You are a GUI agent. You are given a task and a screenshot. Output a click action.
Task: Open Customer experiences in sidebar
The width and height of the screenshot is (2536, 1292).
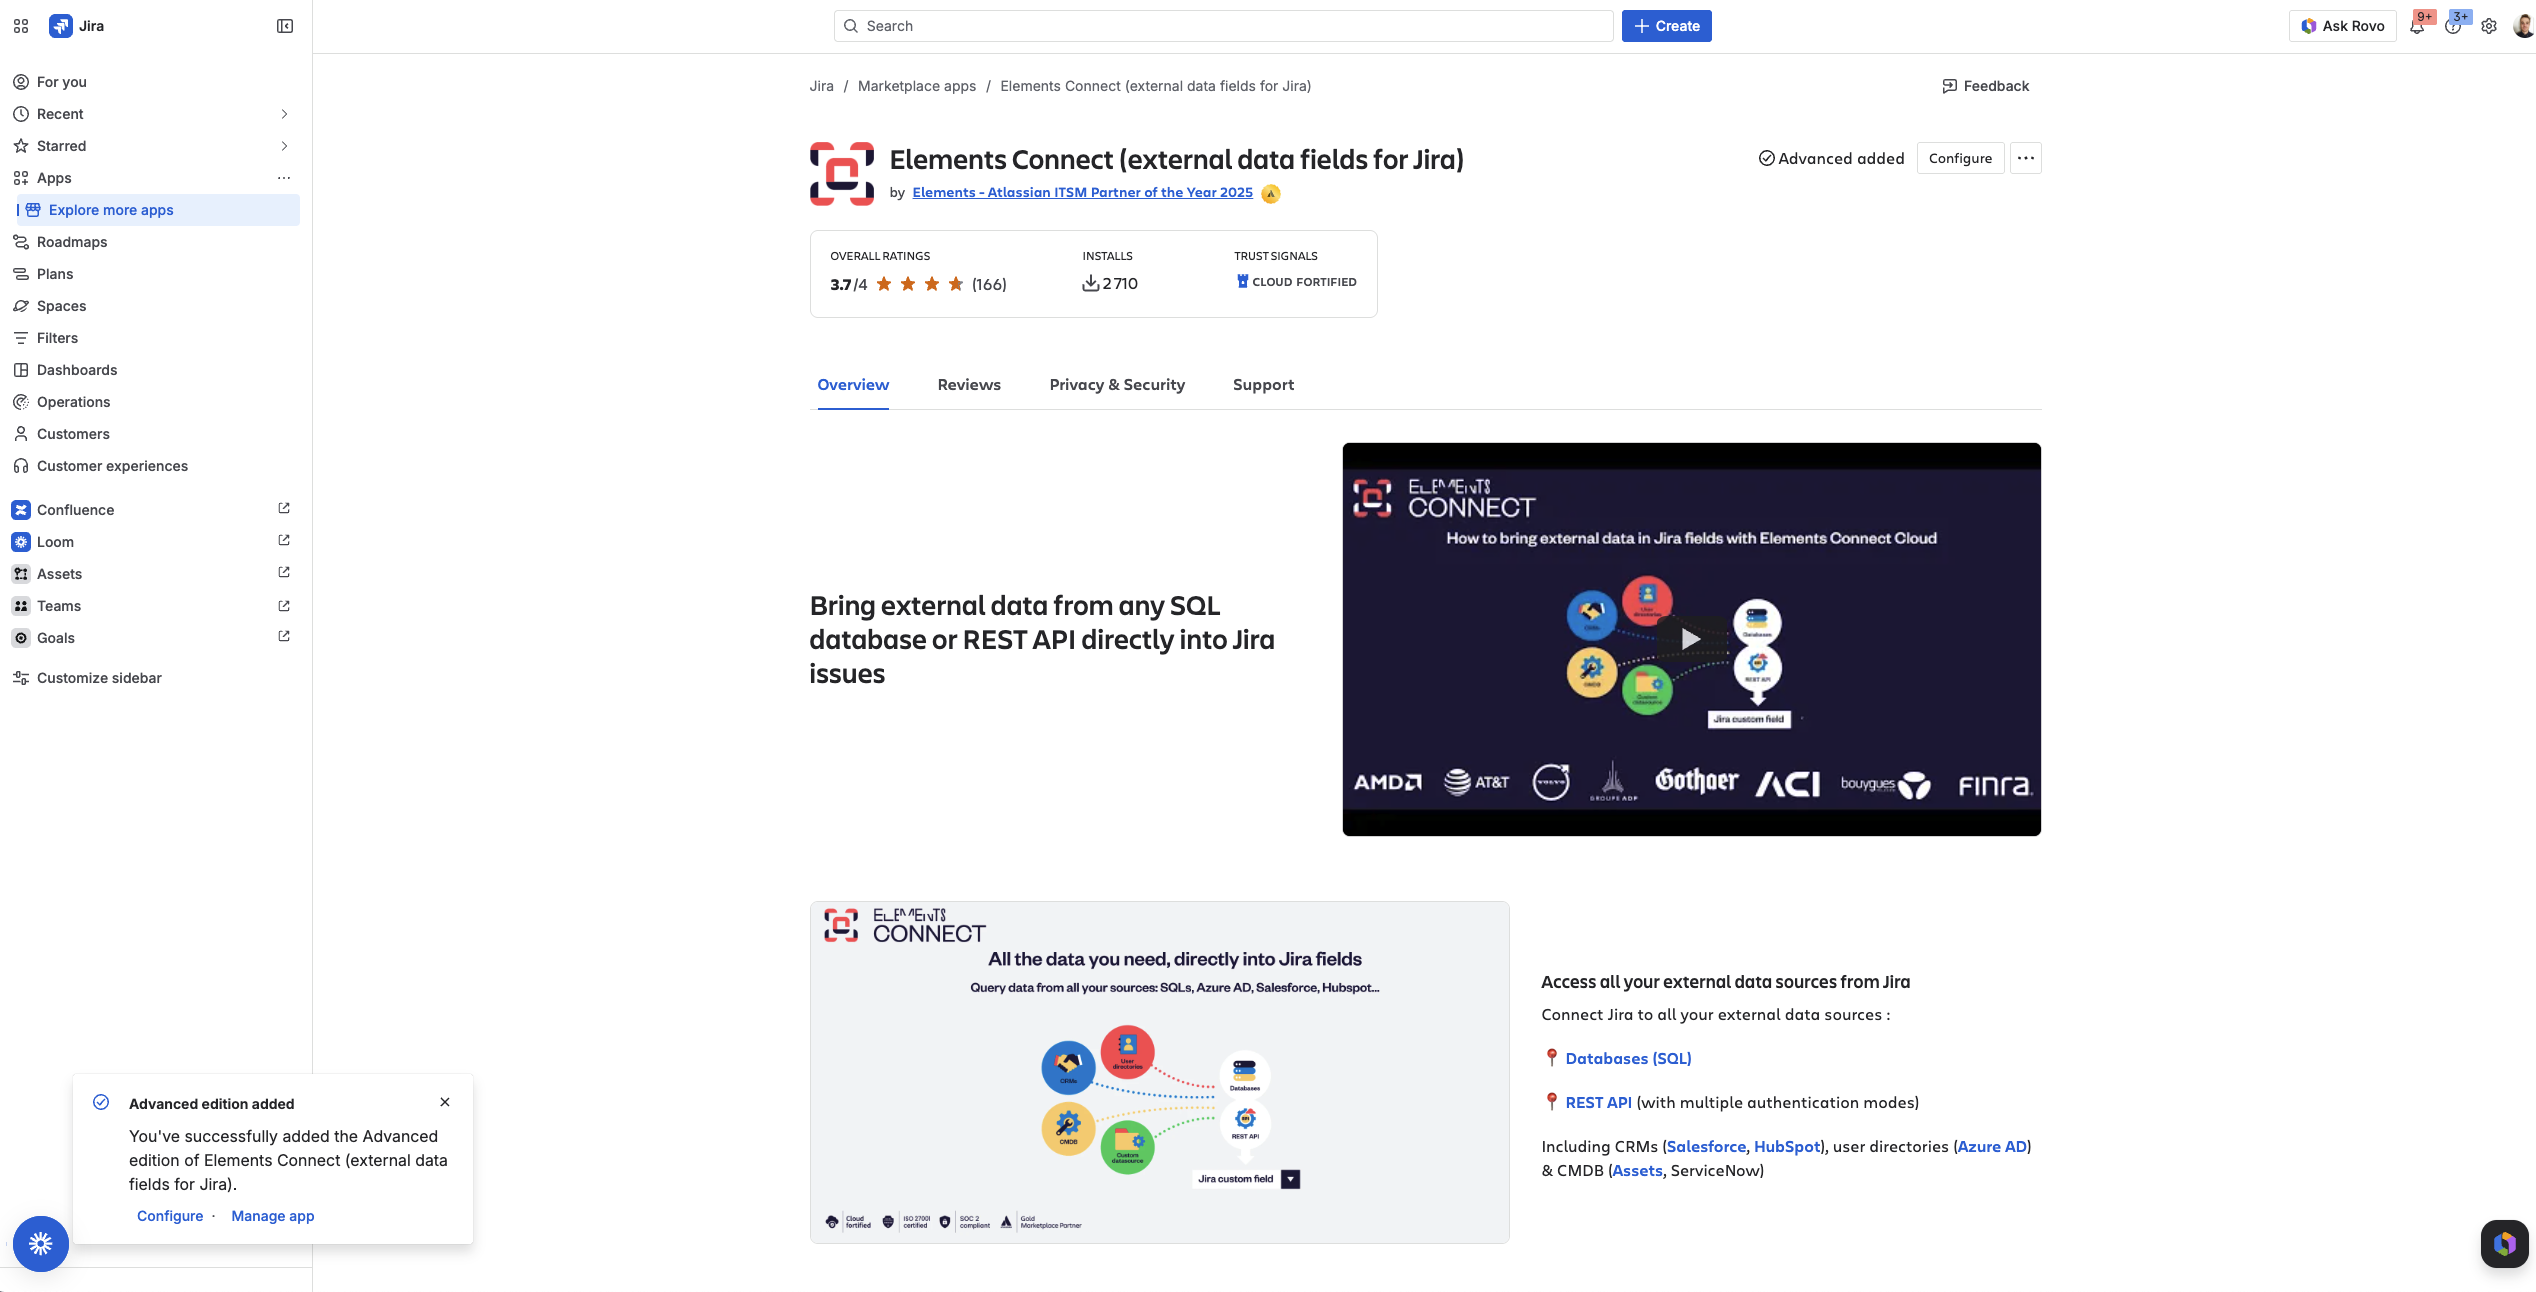(155, 466)
